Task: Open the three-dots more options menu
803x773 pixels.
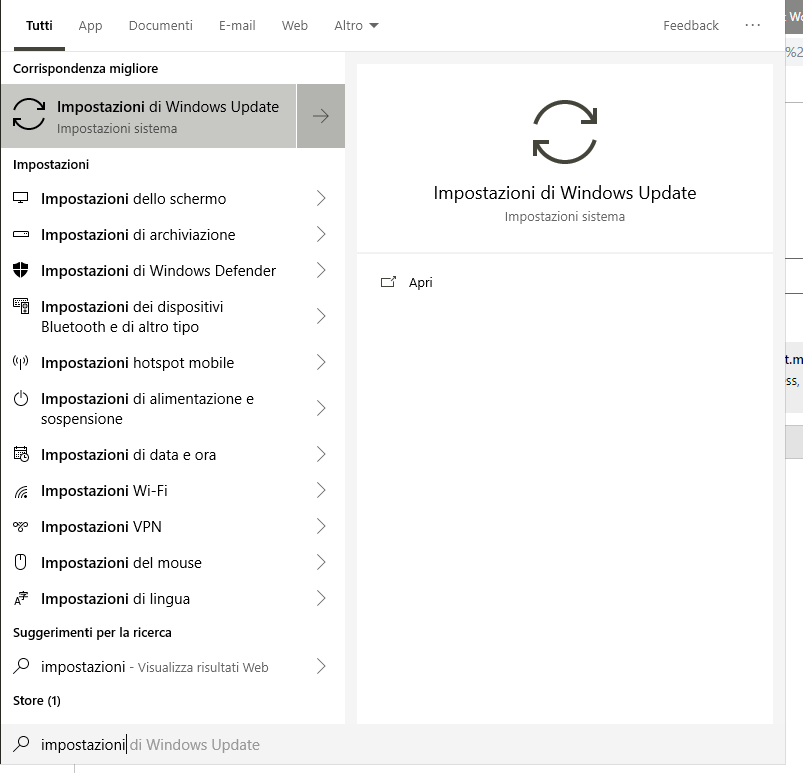Action: pyautogui.click(x=752, y=25)
